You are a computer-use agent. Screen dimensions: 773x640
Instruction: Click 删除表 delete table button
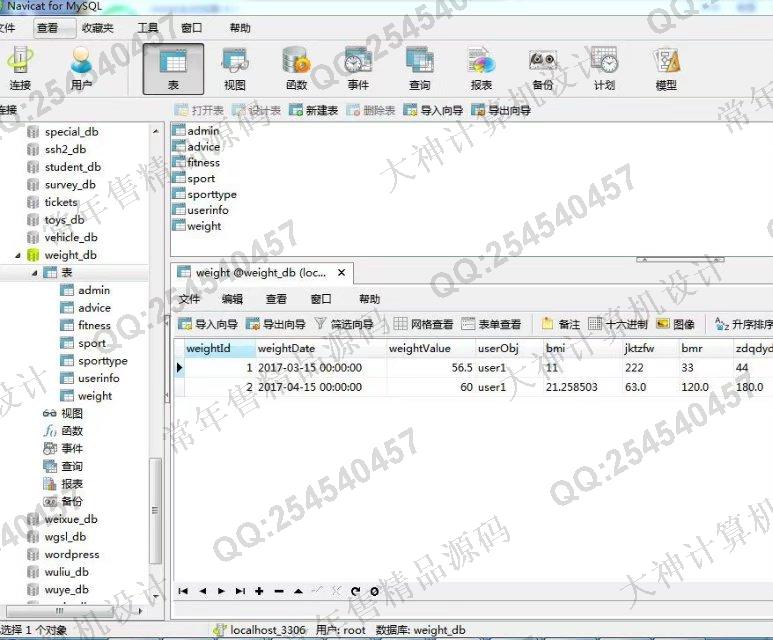(x=371, y=110)
